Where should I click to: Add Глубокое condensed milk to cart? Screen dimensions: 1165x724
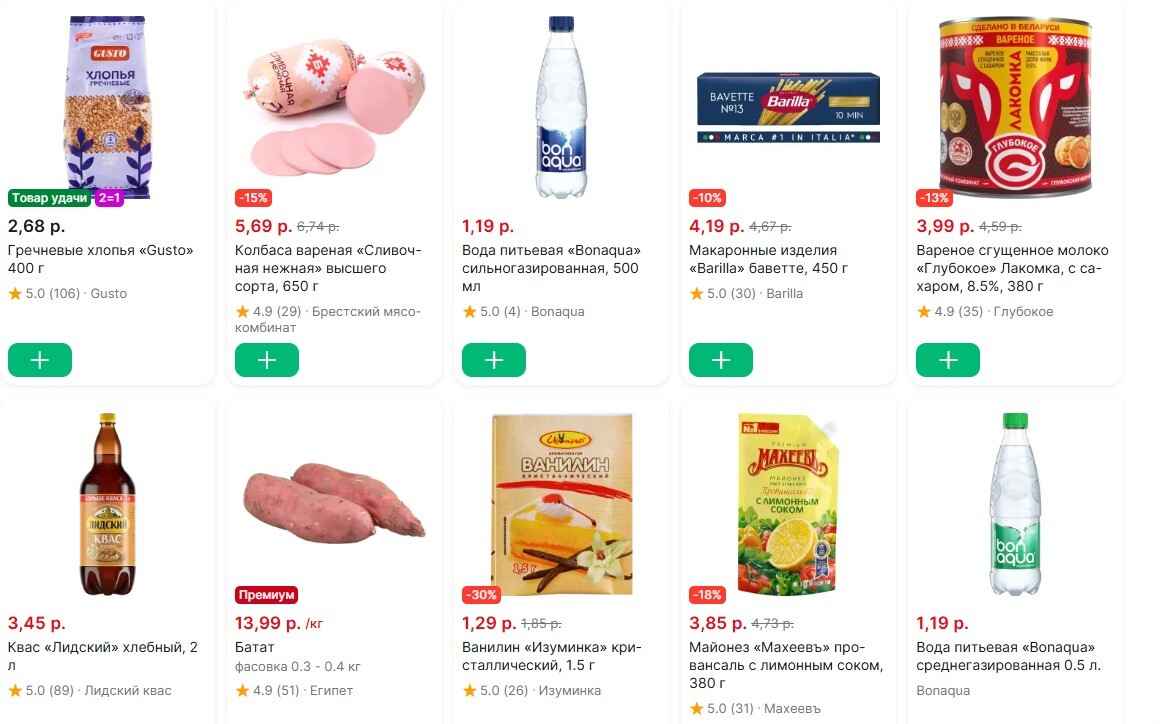[948, 360]
